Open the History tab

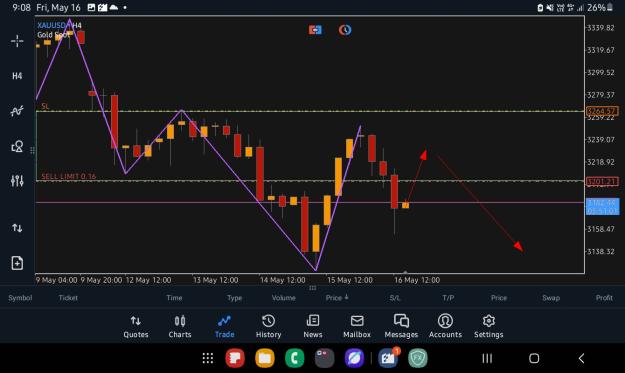268,327
